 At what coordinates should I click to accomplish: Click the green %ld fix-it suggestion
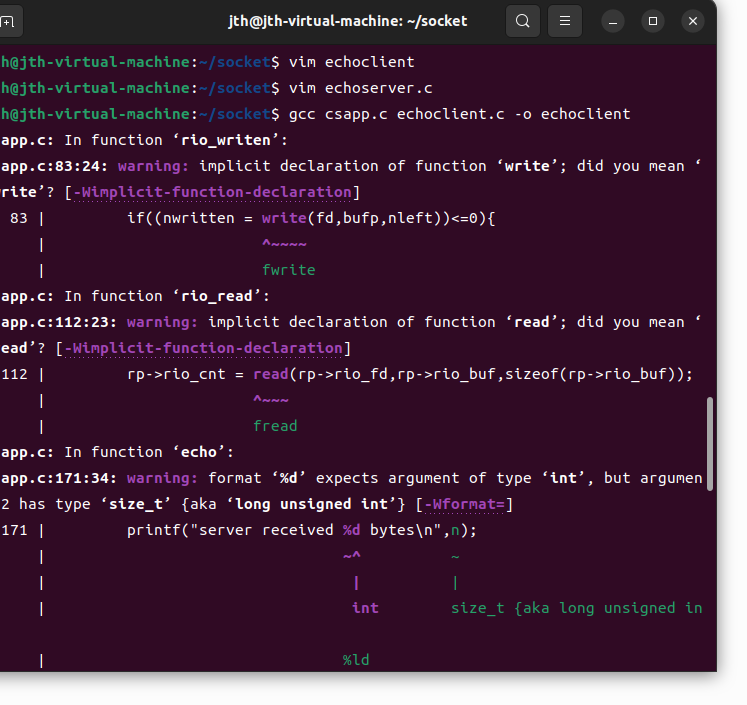[x=356, y=660]
